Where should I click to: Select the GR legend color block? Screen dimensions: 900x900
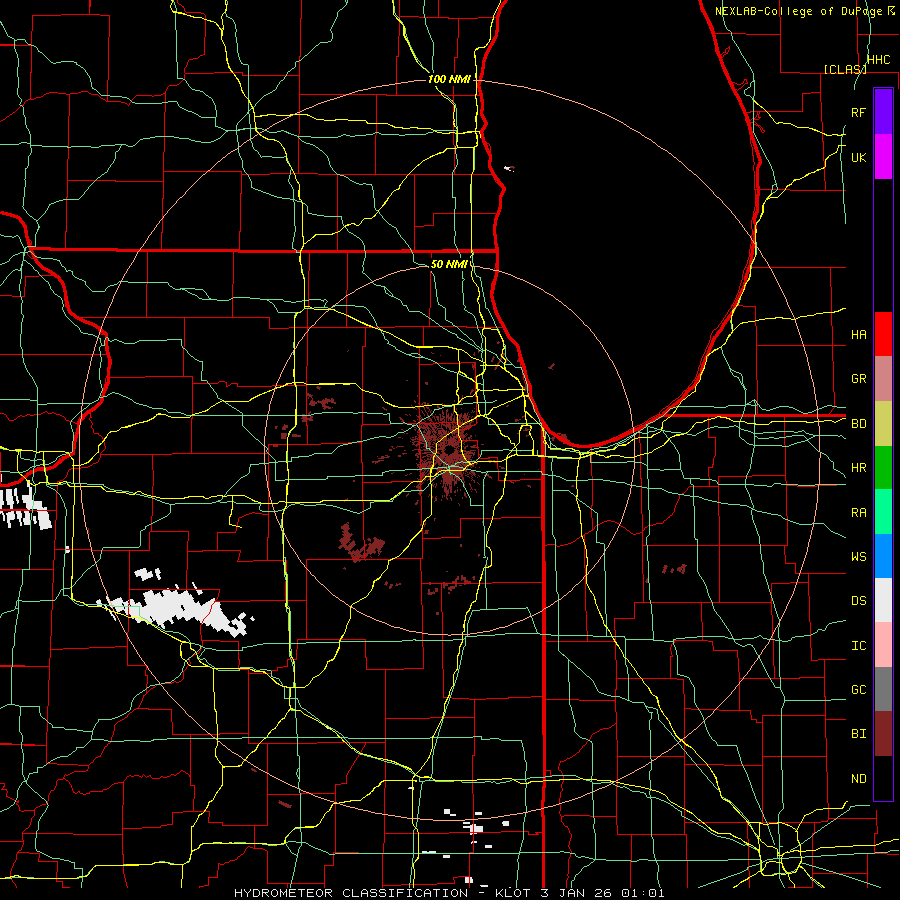pos(883,378)
